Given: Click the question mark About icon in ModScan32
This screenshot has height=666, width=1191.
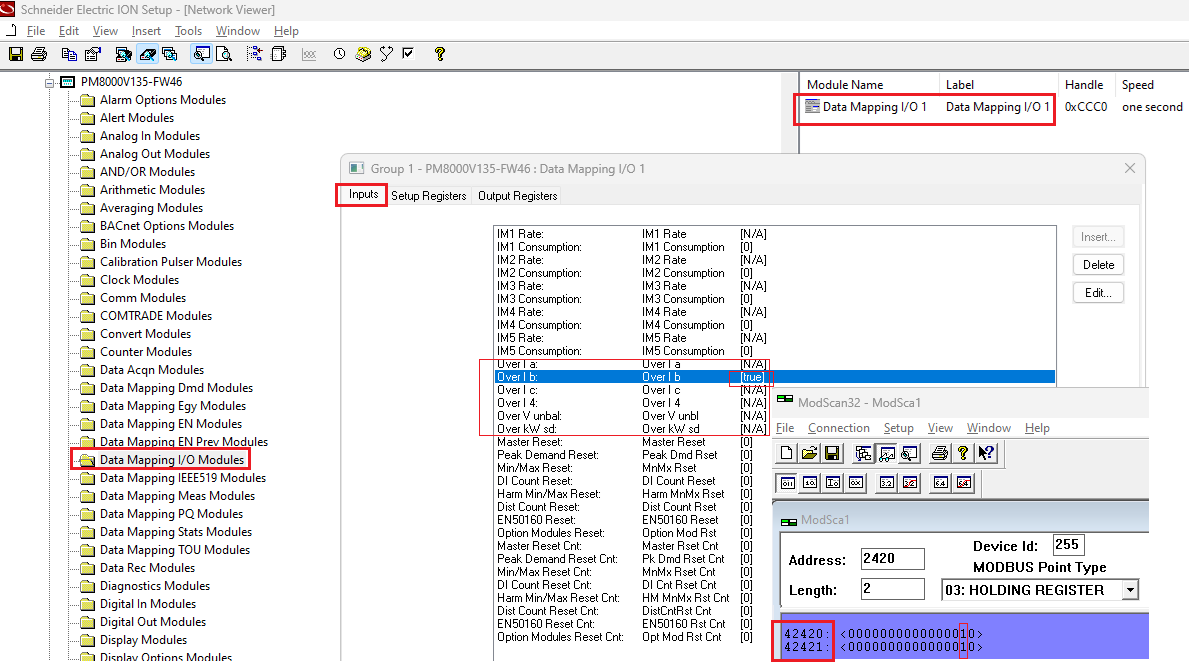Looking at the screenshot, I should [x=962, y=453].
